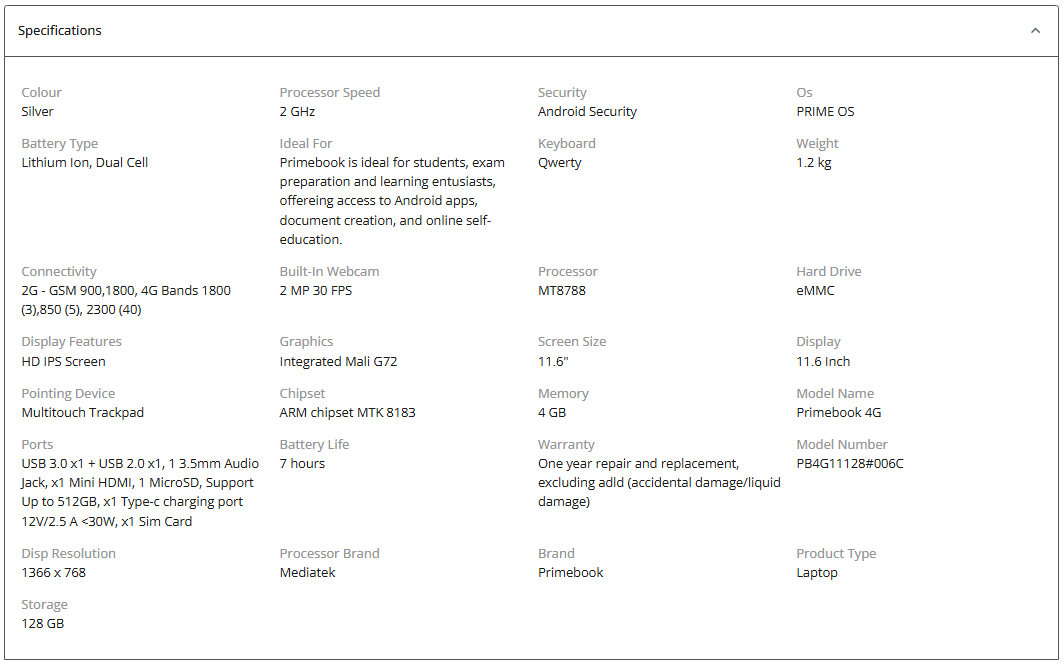This screenshot has height=664, width=1064.
Task: Click the Ideal For description paragraph
Action: (392, 201)
